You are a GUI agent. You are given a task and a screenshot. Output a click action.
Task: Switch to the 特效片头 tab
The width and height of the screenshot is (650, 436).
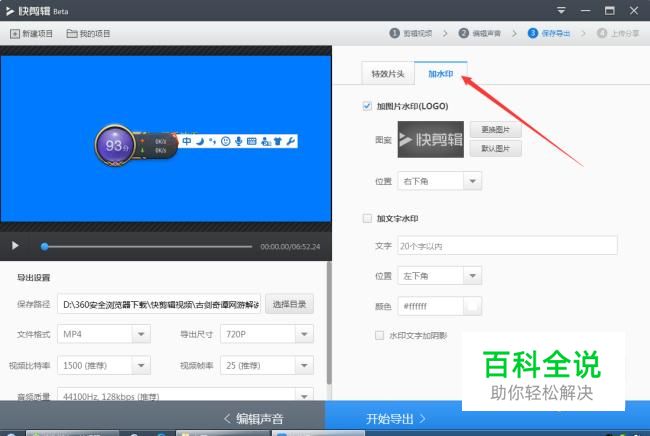coord(388,73)
